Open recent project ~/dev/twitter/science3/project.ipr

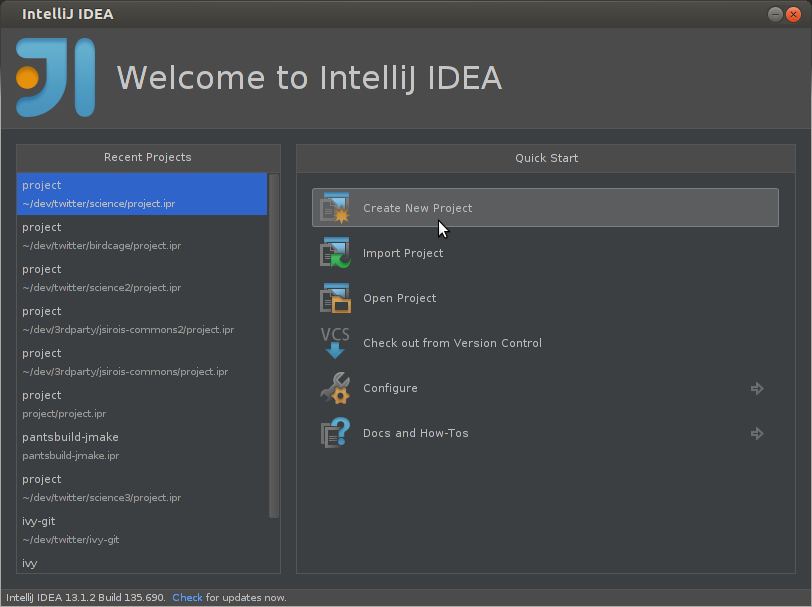click(142, 488)
